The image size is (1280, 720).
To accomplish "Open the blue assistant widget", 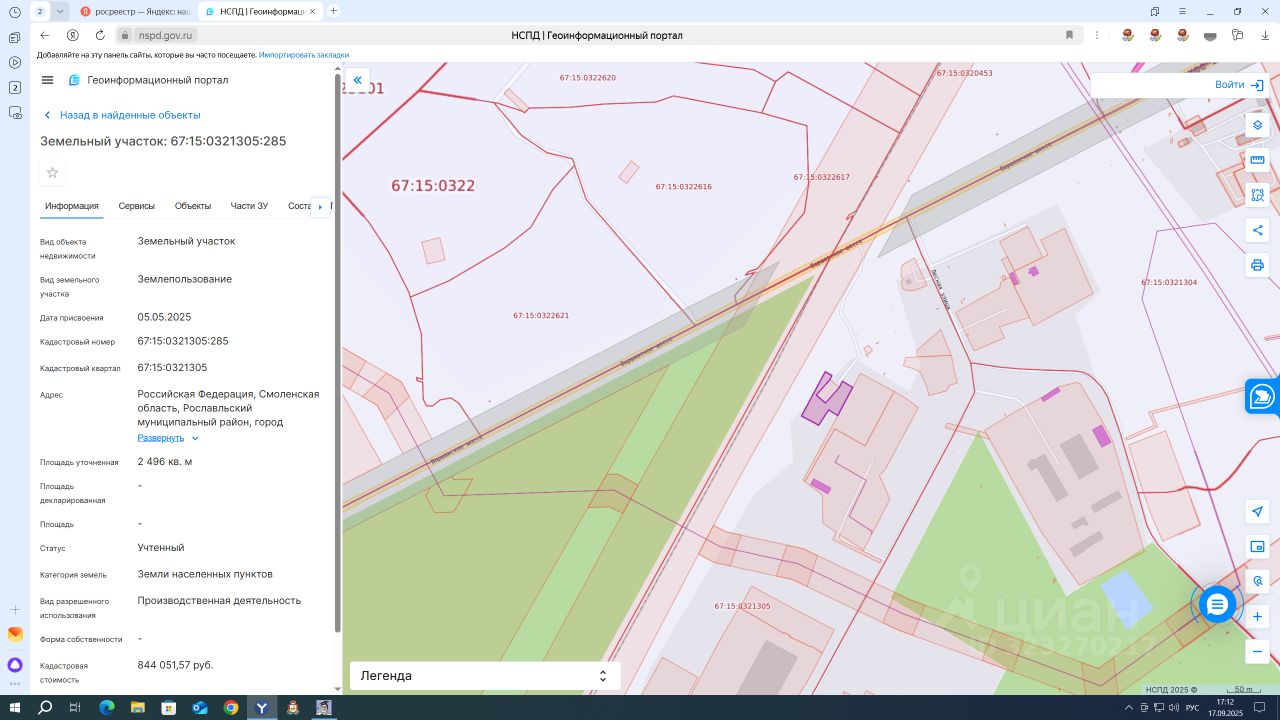I will pos(1263,396).
